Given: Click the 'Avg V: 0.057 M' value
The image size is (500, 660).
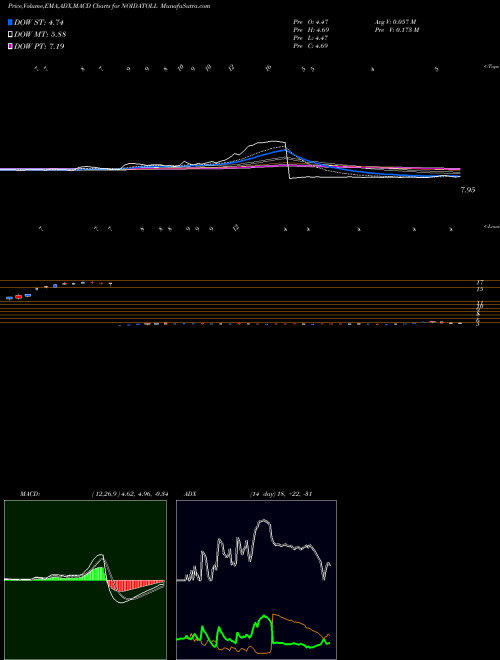Looking at the screenshot, I should click(396, 21).
